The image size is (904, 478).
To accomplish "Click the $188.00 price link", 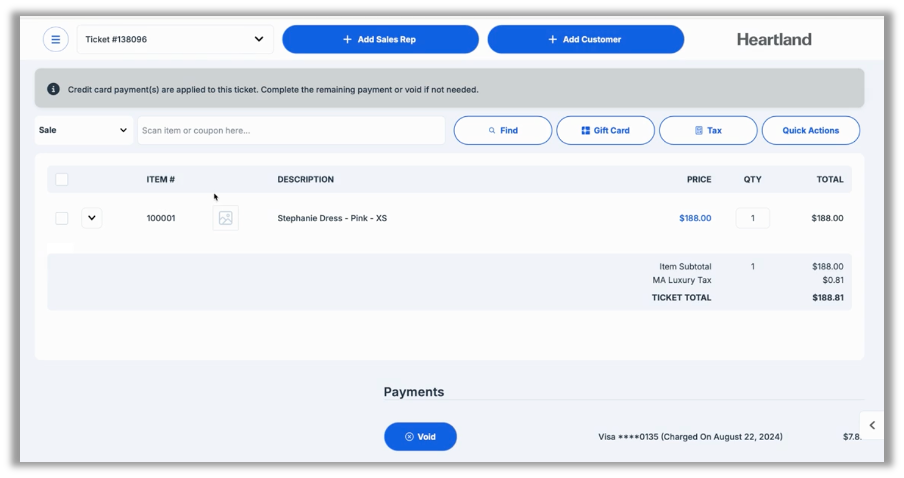I will [x=695, y=218].
